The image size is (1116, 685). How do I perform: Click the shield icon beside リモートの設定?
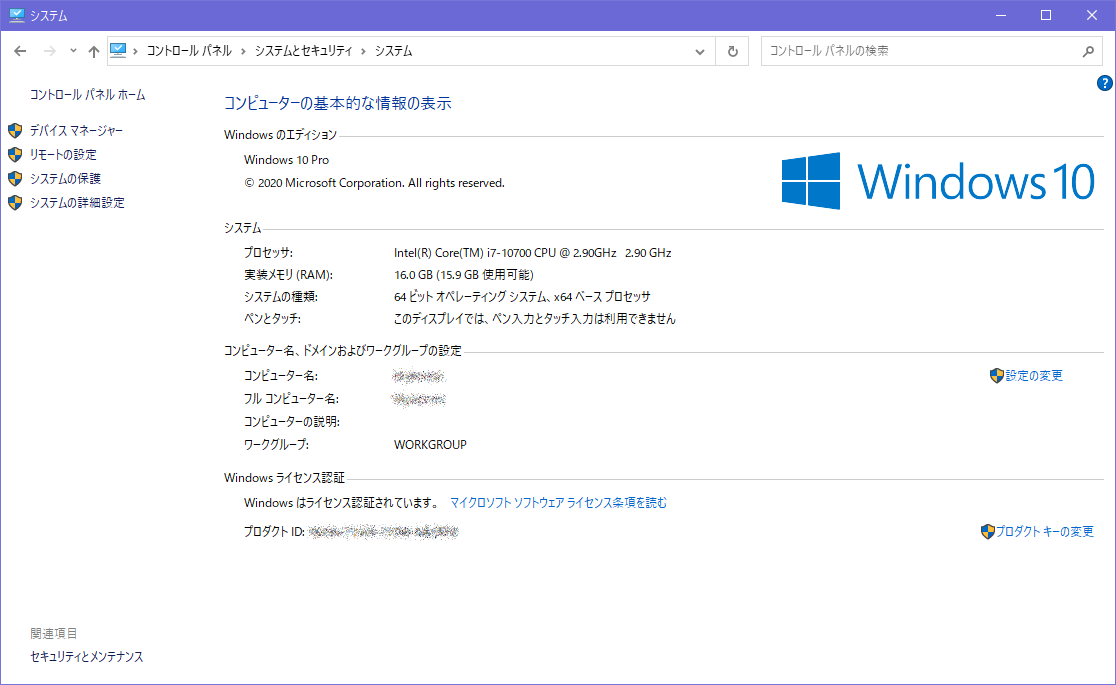coord(15,155)
